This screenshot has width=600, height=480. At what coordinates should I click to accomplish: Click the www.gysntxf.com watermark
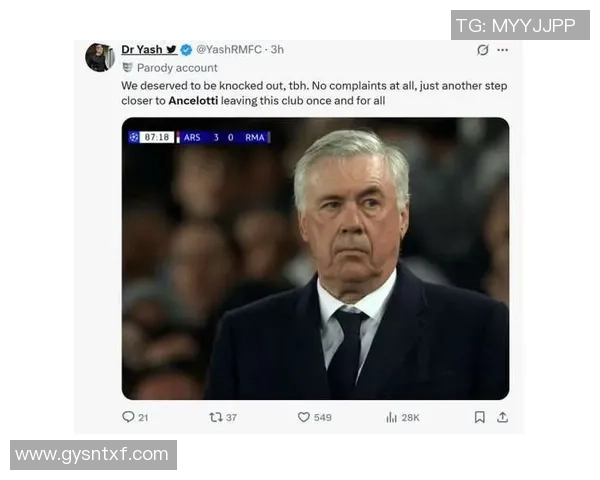tap(93, 454)
